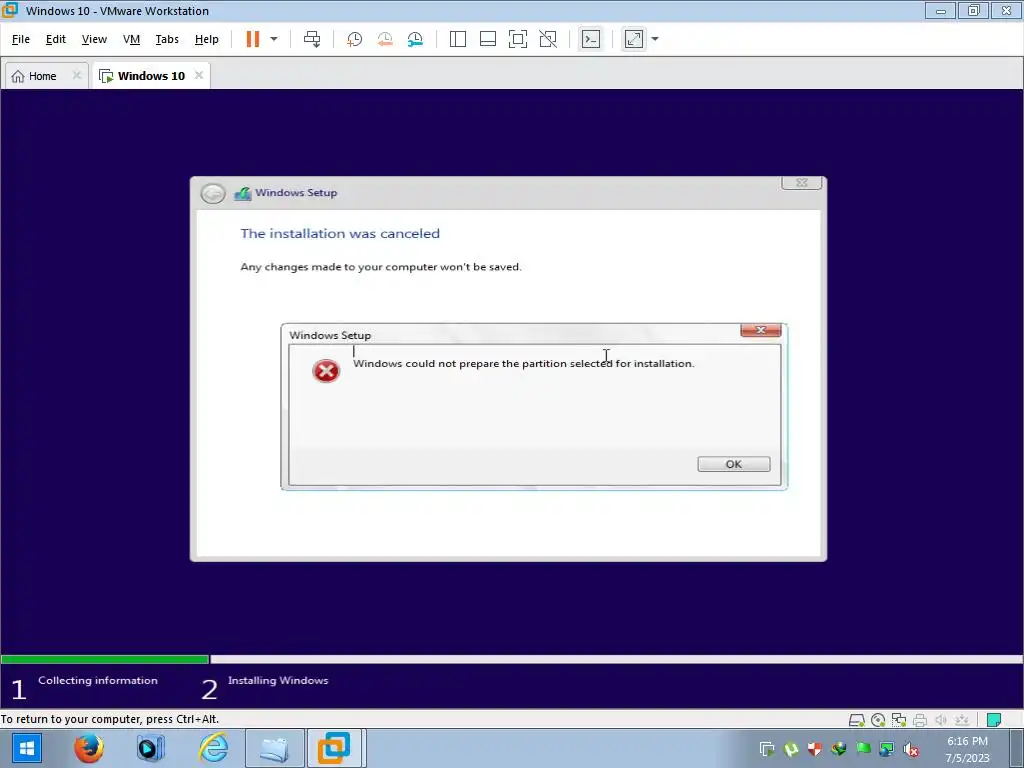Click the download manager tray icon
The height and width of the screenshot is (768, 1024).
point(839,749)
